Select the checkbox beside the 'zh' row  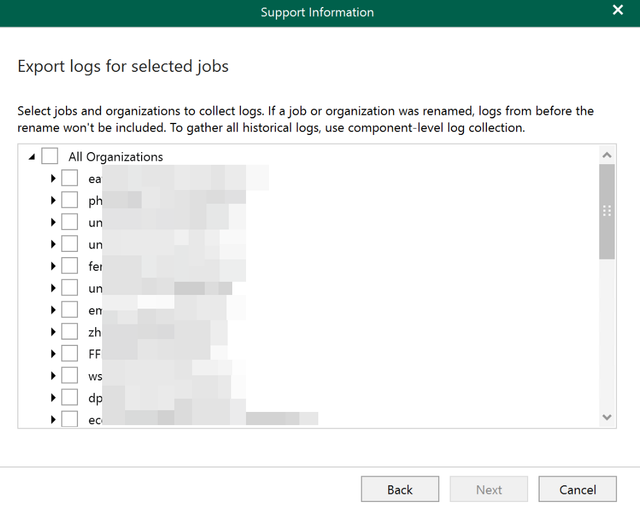69,331
